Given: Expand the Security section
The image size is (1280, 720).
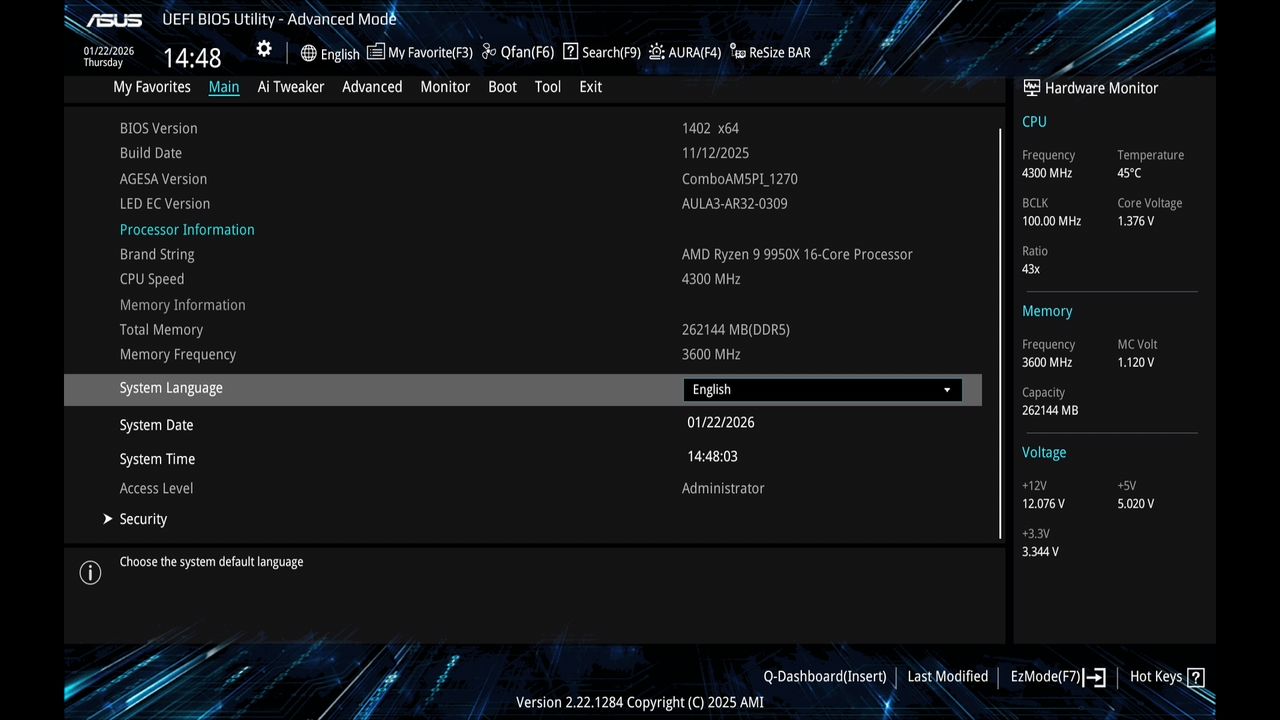Looking at the screenshot, I should click(x=143, y=519).
